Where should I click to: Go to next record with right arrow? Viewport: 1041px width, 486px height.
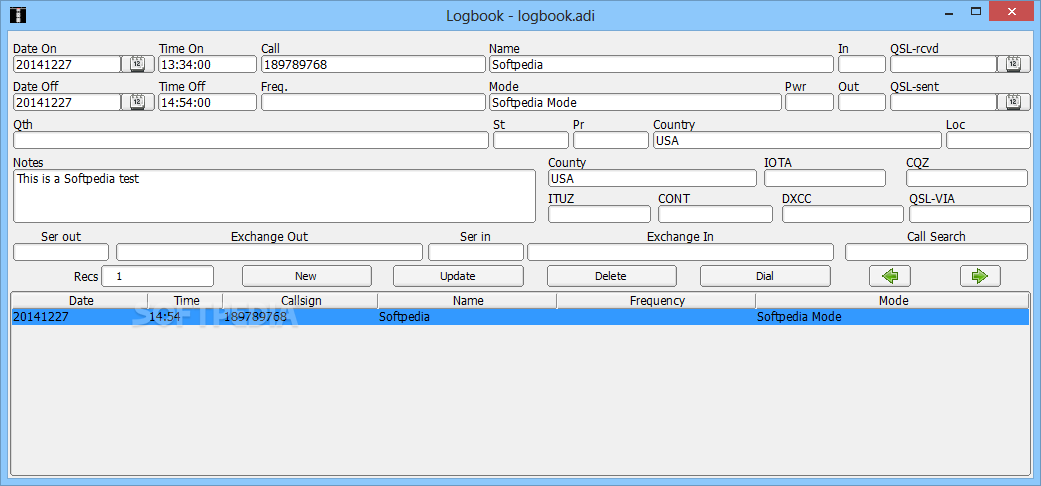click(x=980, y=276)
